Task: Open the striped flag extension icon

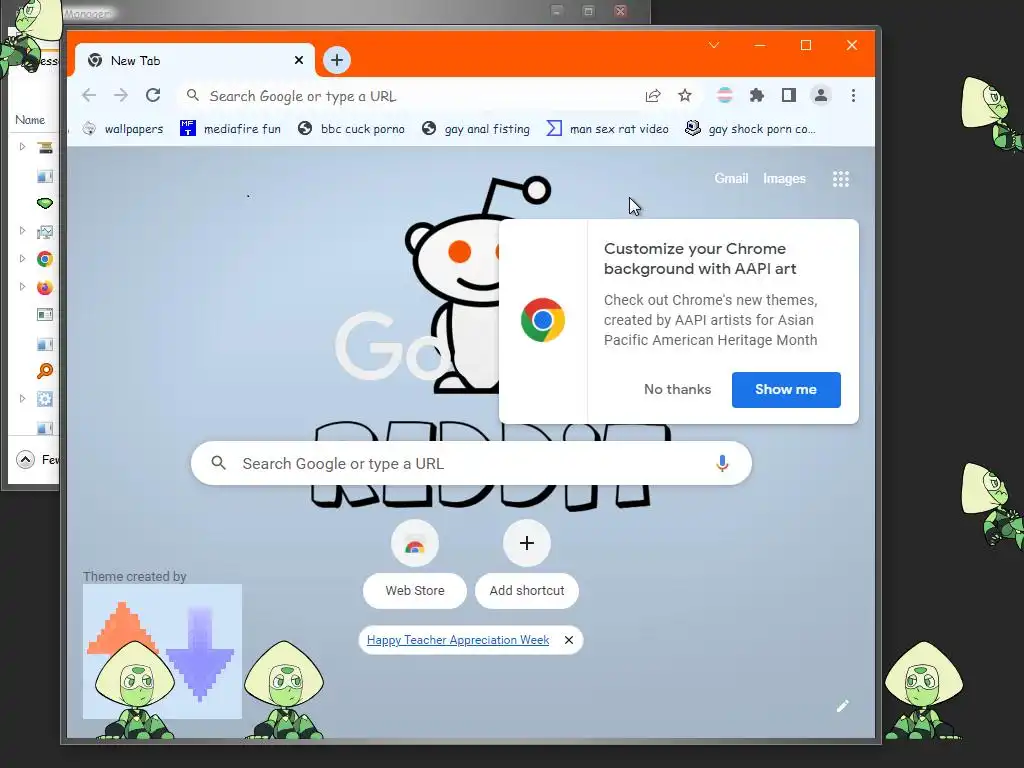Action: coord(724,95)
